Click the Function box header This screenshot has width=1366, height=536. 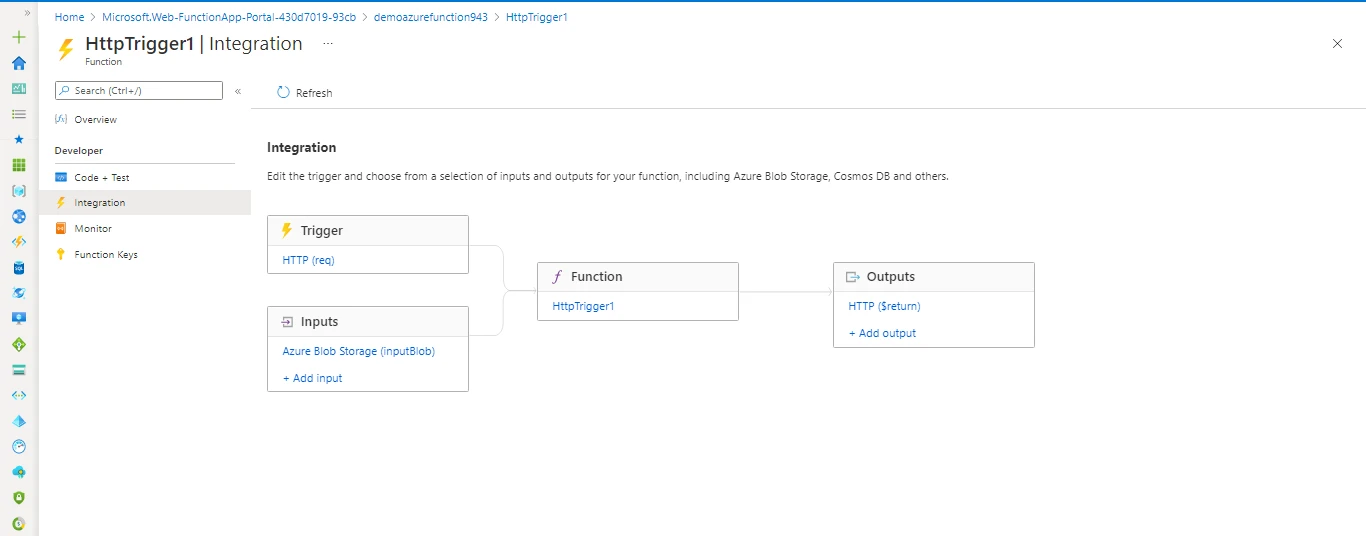coord(638,277)
